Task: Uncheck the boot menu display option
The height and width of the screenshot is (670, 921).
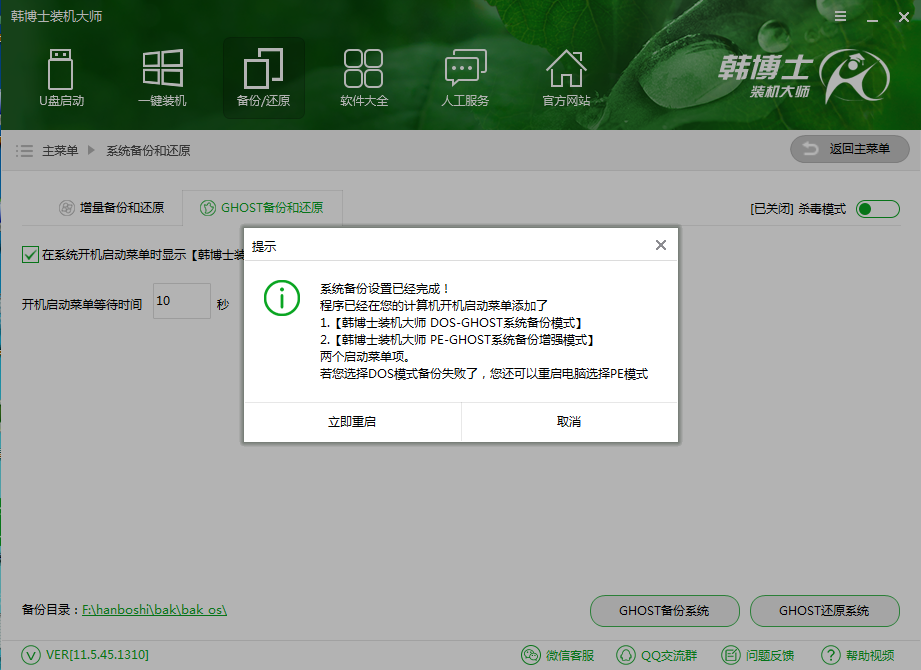Action: (x=29, y=254)
